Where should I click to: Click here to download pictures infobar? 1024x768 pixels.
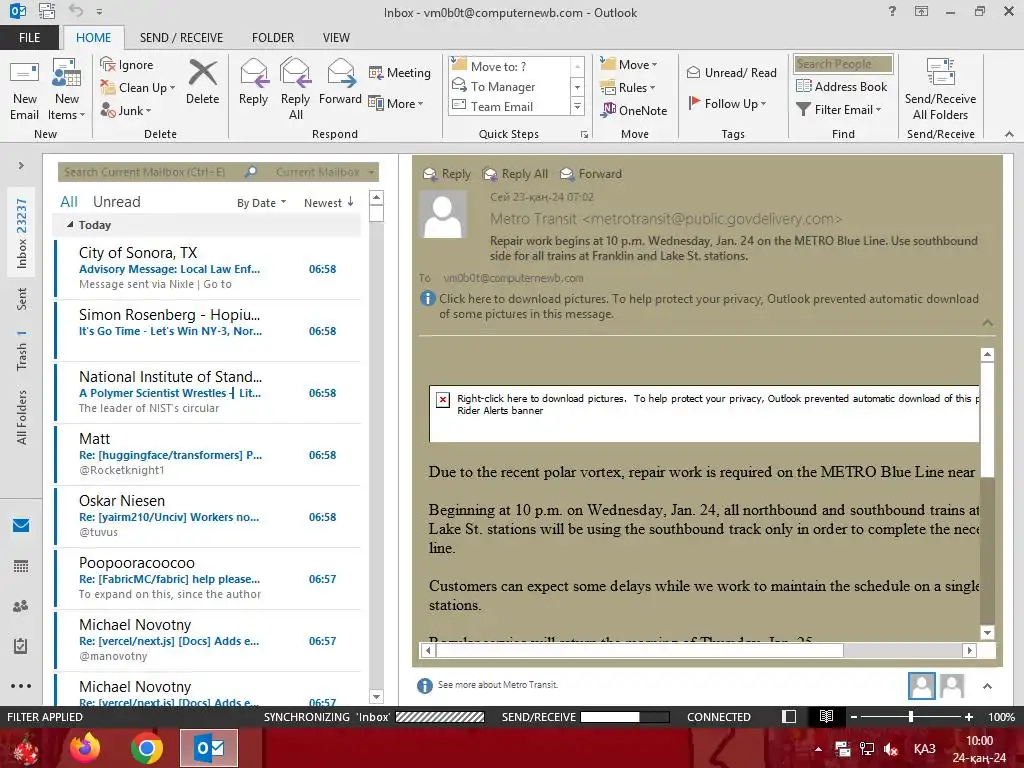700,306
